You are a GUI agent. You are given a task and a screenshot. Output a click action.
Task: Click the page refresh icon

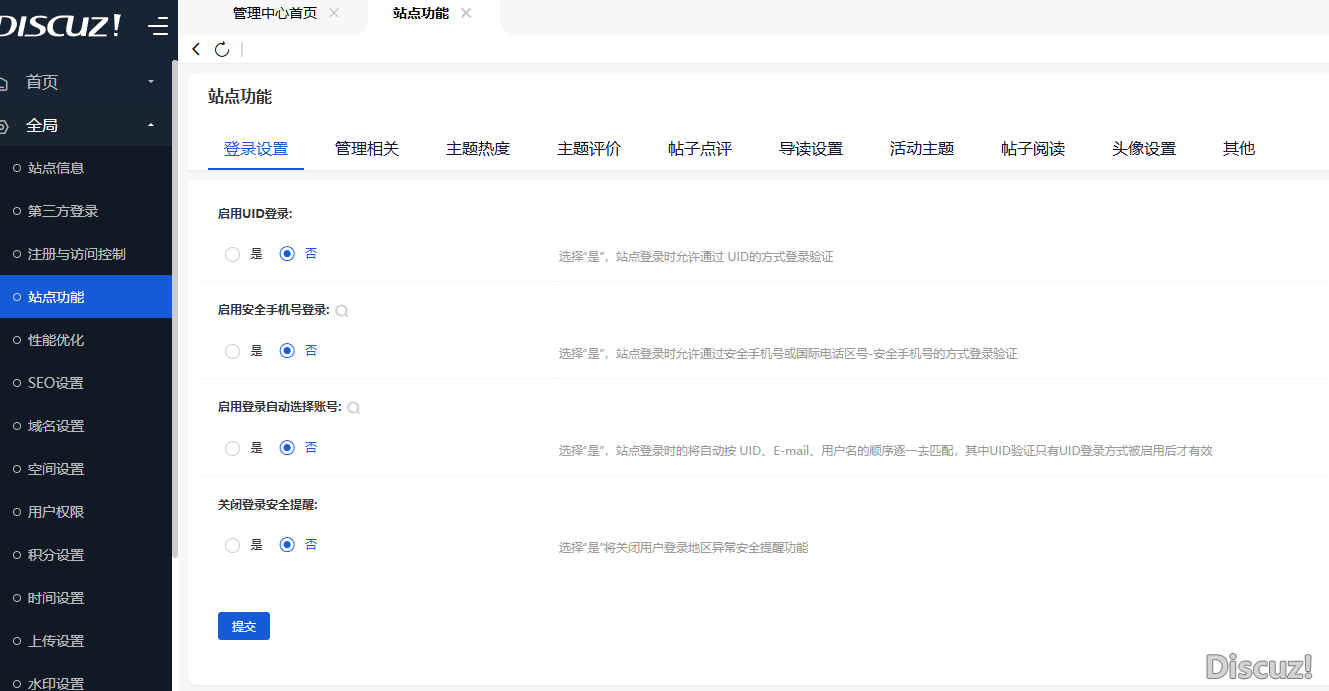point(222,49)
